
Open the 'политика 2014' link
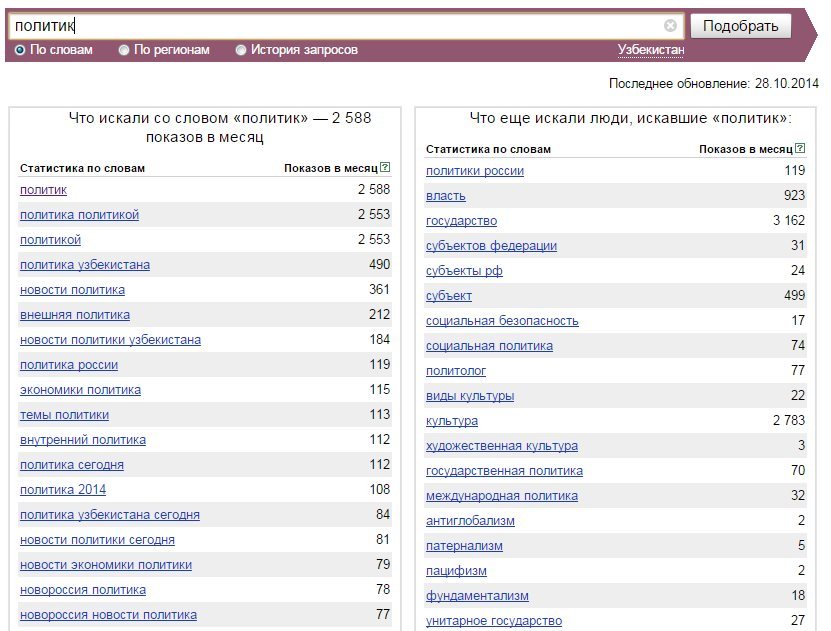(63, 490)
